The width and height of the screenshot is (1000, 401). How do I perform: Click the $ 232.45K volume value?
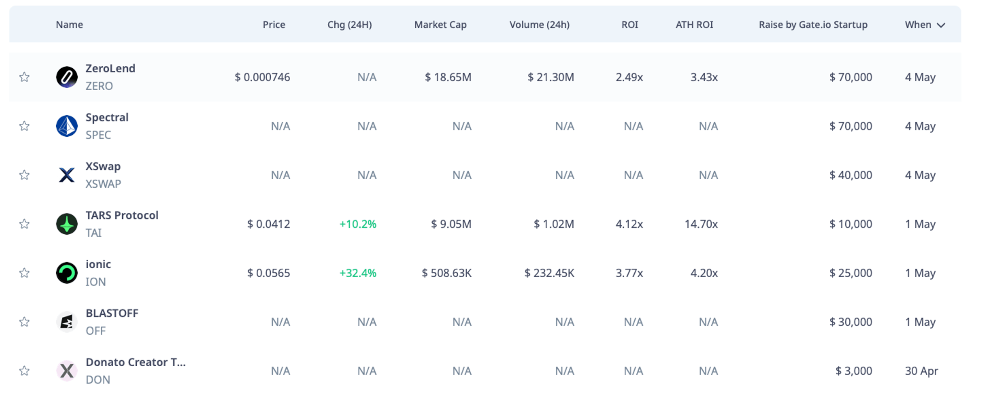click(550, 273)
